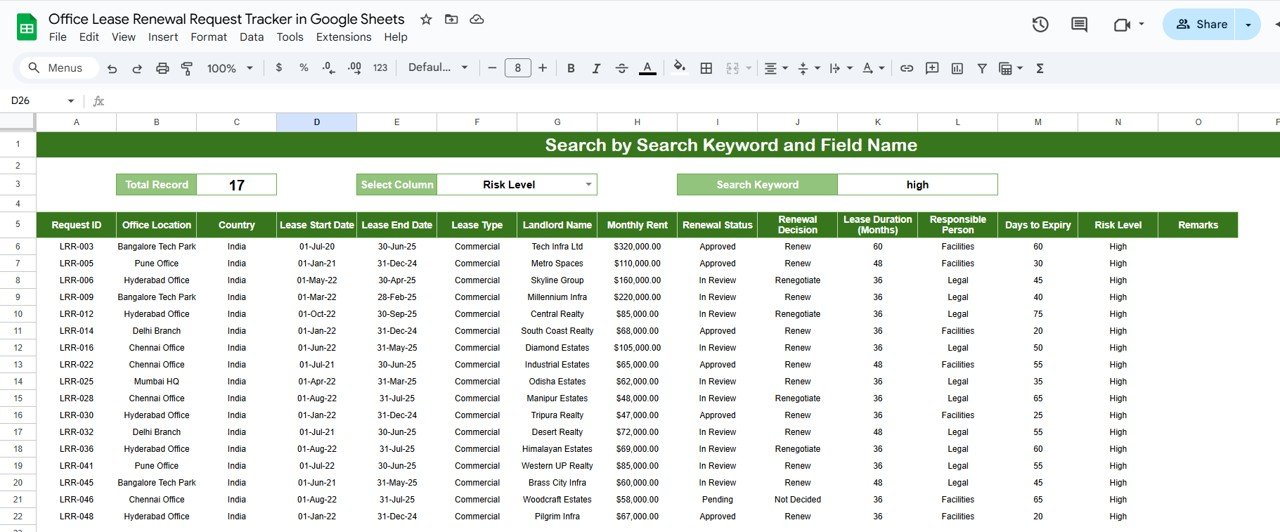Image resolution: width=1280 pixels, height=532 pixels.
Task: Star this document in the title bar
Action: click(x=427, y=19)
